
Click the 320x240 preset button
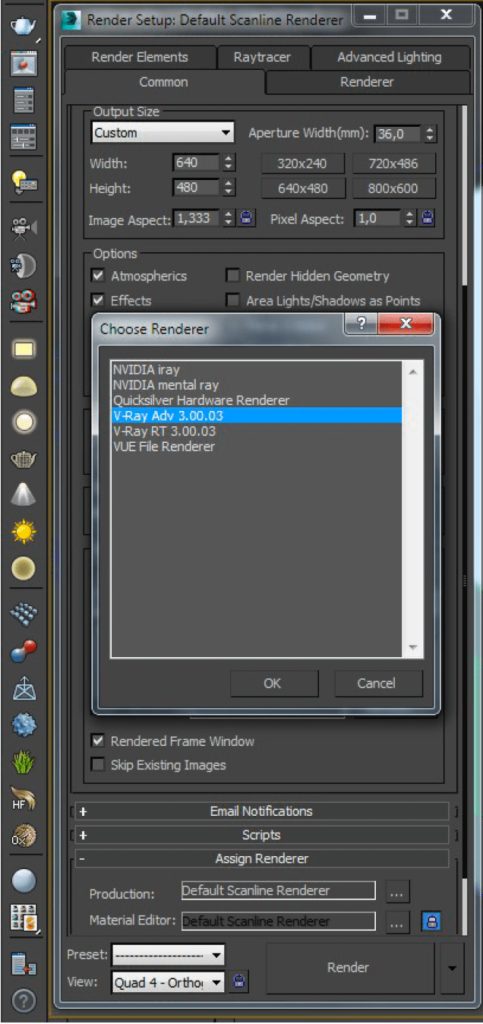coord(302,163)
